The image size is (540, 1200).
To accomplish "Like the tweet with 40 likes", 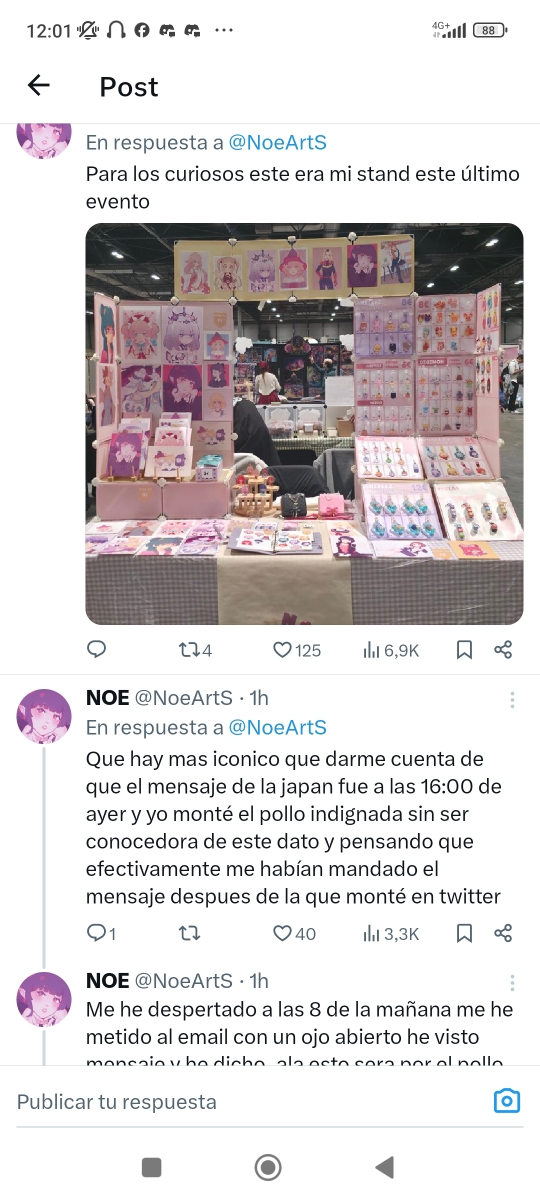I will pos(295,933).
